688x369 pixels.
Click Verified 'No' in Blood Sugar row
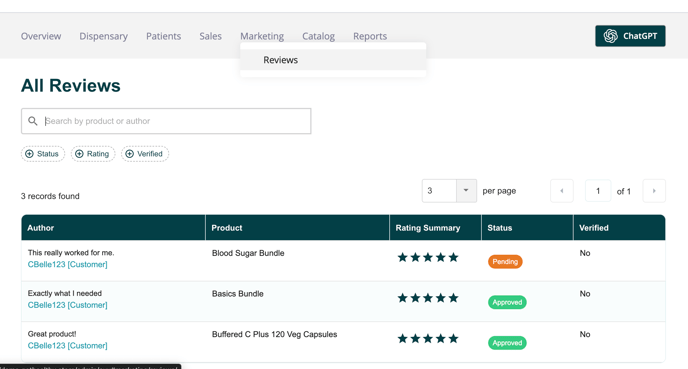585,253
